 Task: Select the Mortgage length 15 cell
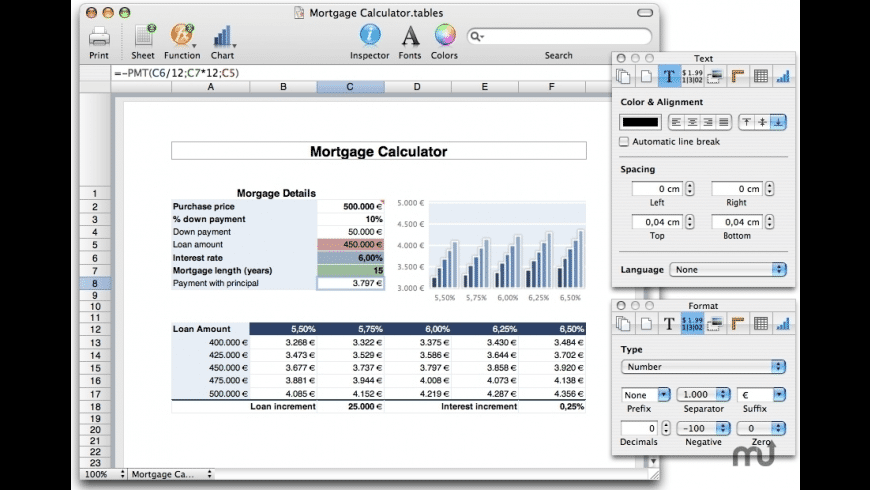tap(350, 270)
